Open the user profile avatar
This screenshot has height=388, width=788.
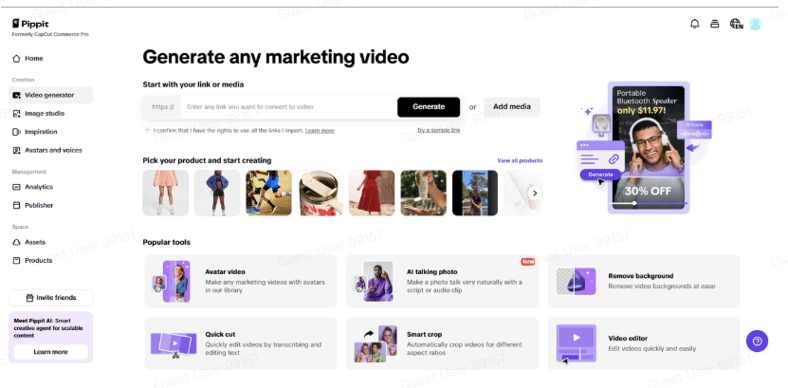tap(755, 24)
